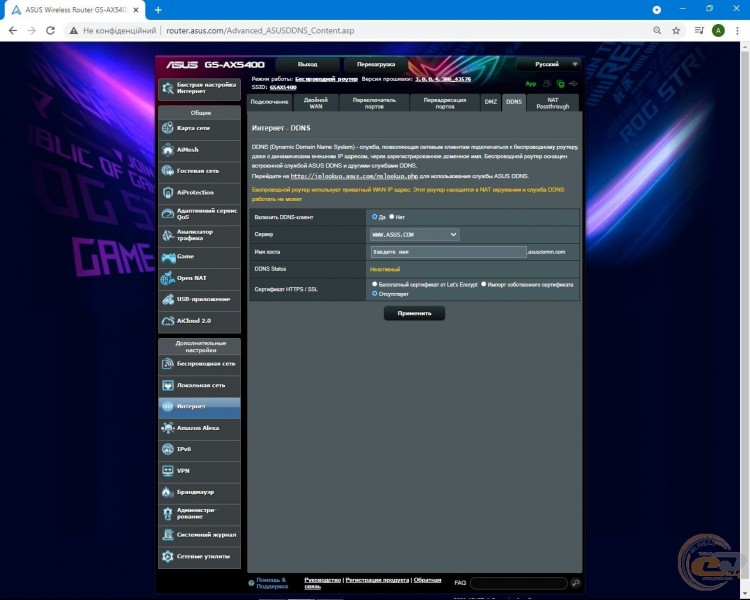Image resolution: width=750 pixels, height=600 pixels.
Task: Open Сетевые утилиты tools icon
Action: point(167,556)
